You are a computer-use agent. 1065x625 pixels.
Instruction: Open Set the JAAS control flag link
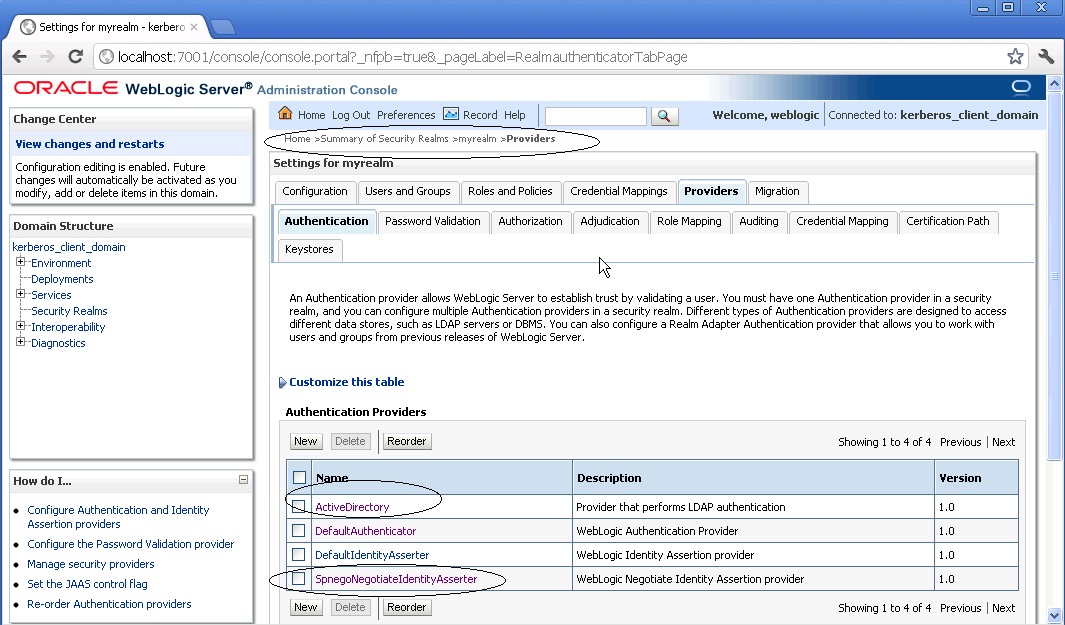[87, 584]
